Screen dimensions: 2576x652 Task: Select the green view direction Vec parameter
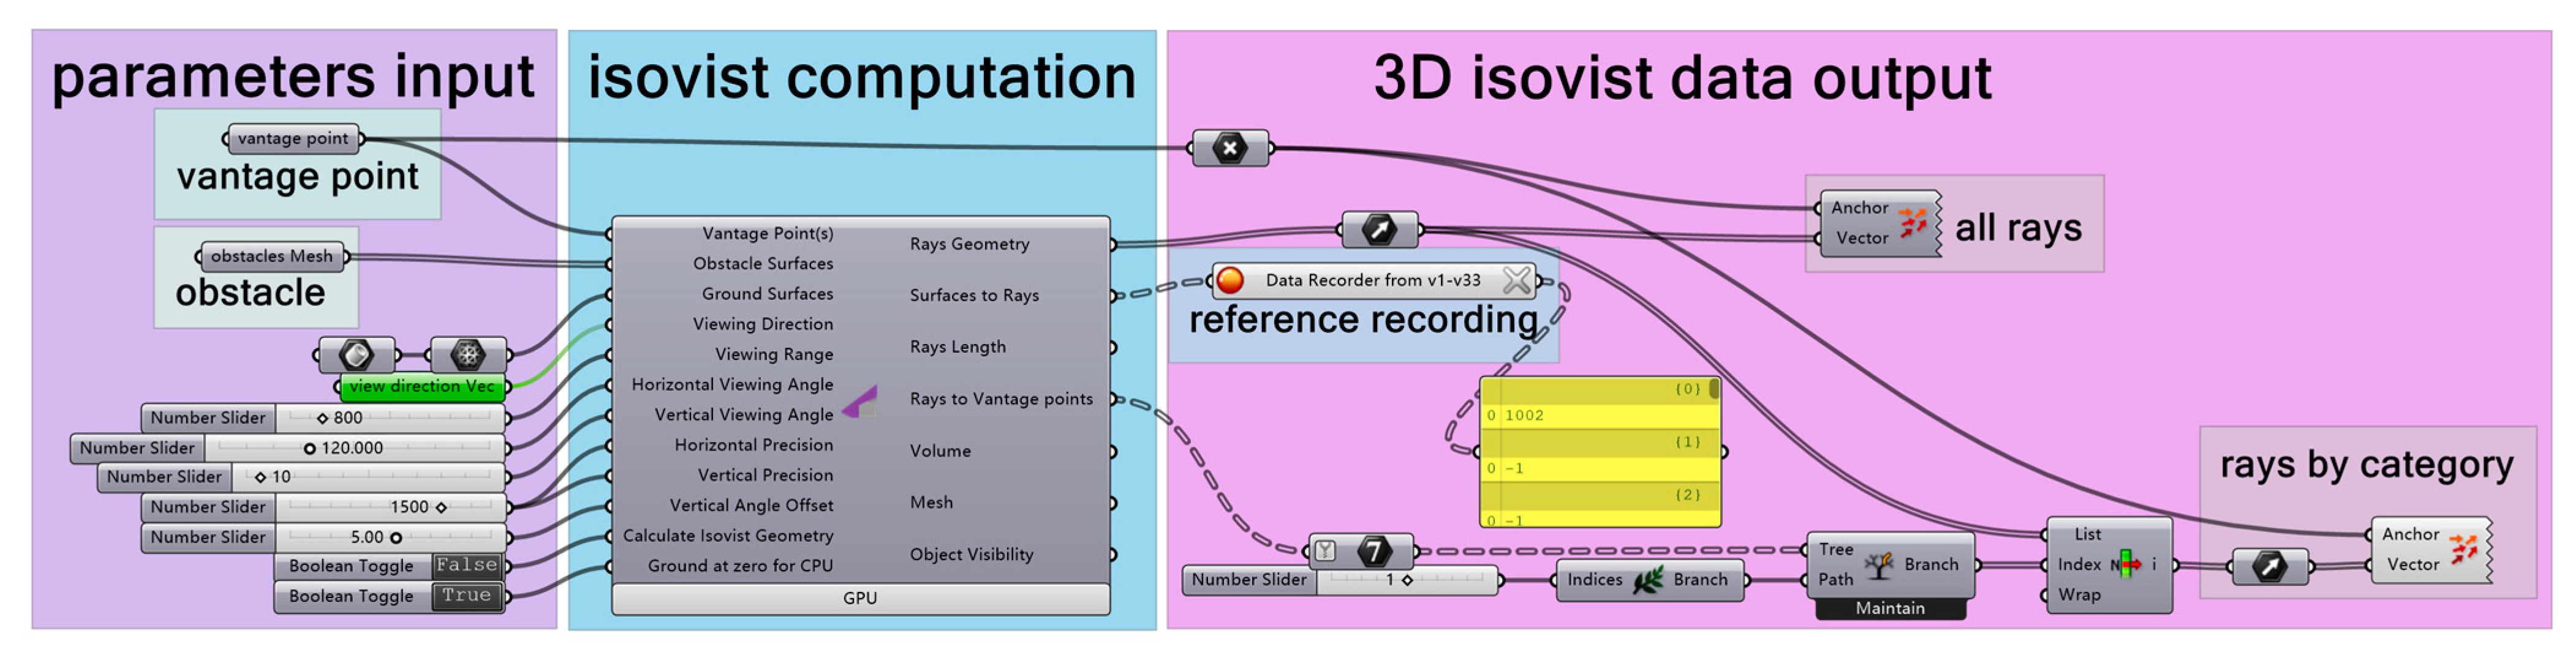(422, 386)
